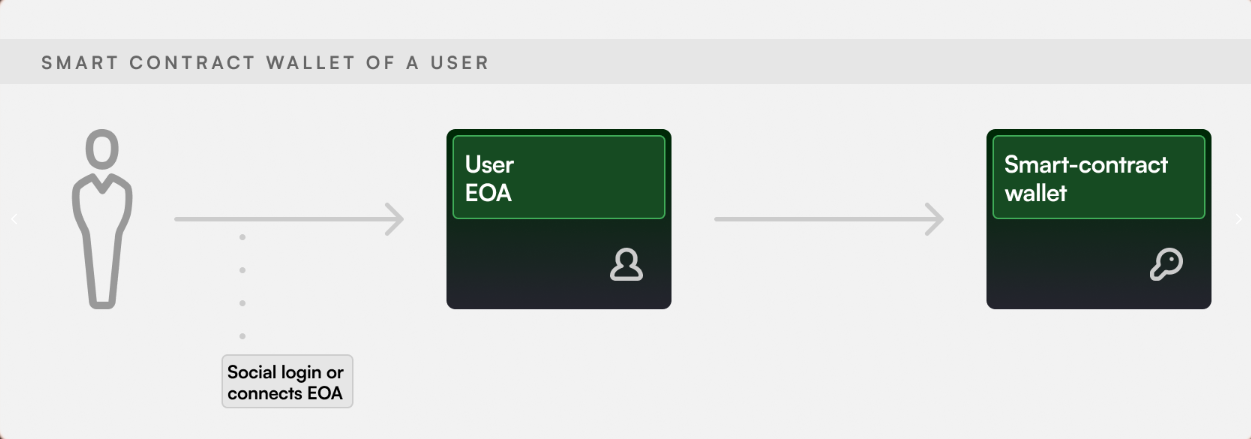The width and height of the screenshot is (1251, 439).
Task: Select the green "Smart-contract wallet" label box
Action: coord(1098,177)
